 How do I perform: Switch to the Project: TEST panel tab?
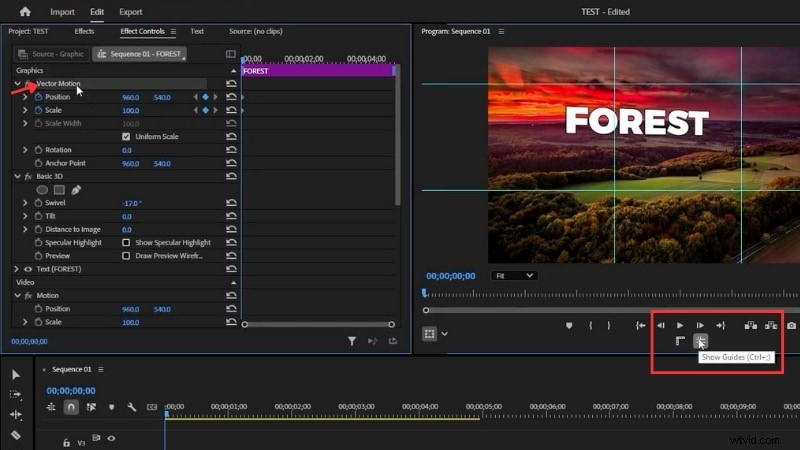tap(28, 31)
